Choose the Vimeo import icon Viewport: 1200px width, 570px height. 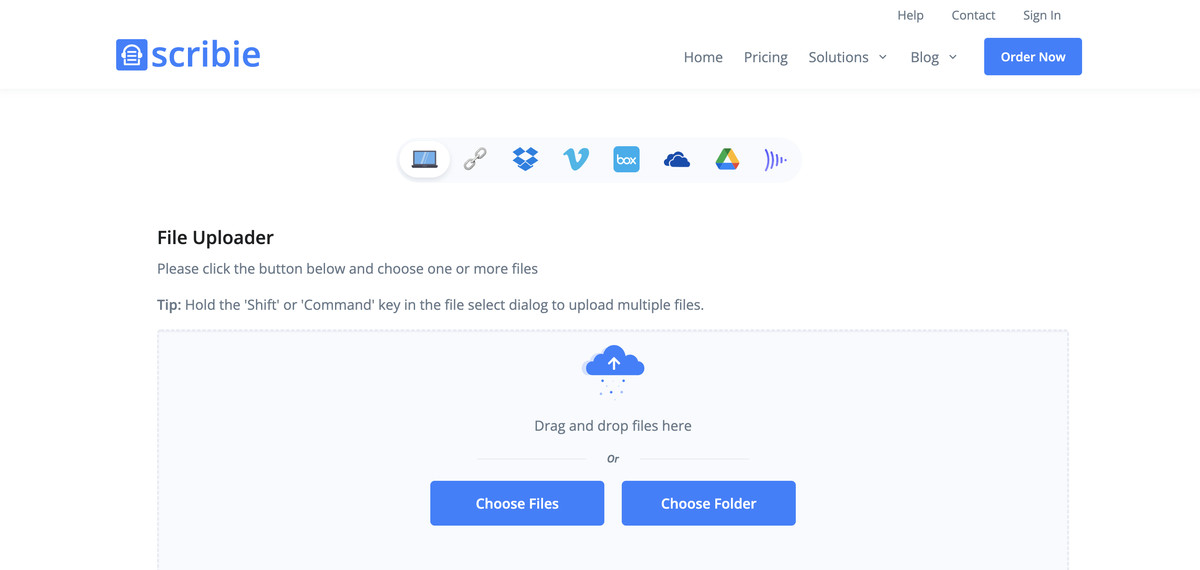pyautogui.click(x=576, y=159)
